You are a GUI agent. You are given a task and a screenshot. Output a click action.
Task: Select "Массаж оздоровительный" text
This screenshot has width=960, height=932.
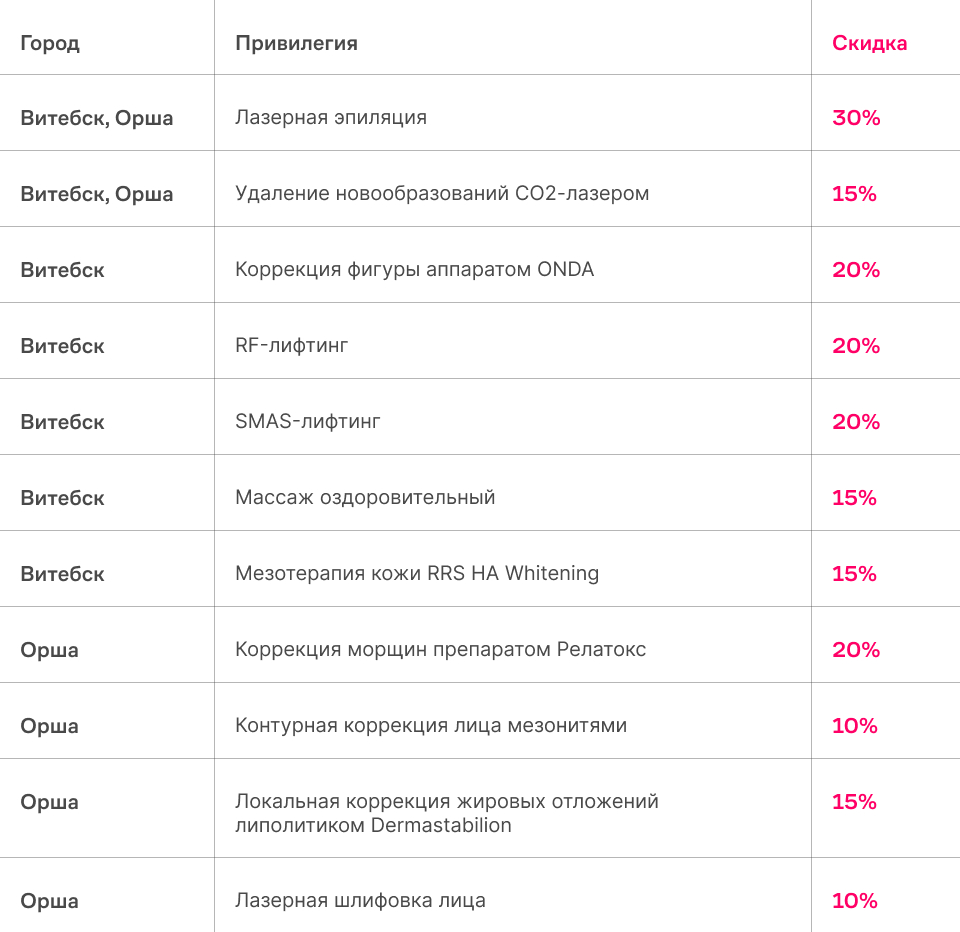click(x=365, y=498)
